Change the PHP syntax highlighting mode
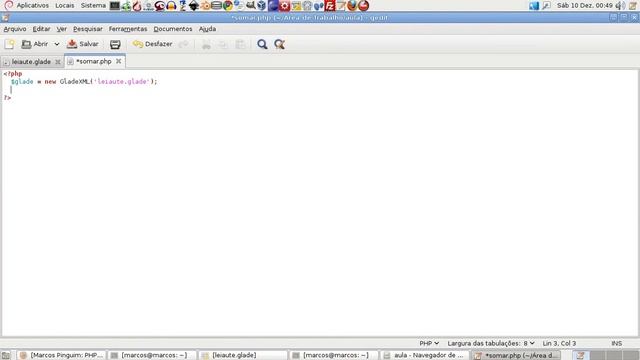This screenshot has height=360, width=640. [429, 343]
